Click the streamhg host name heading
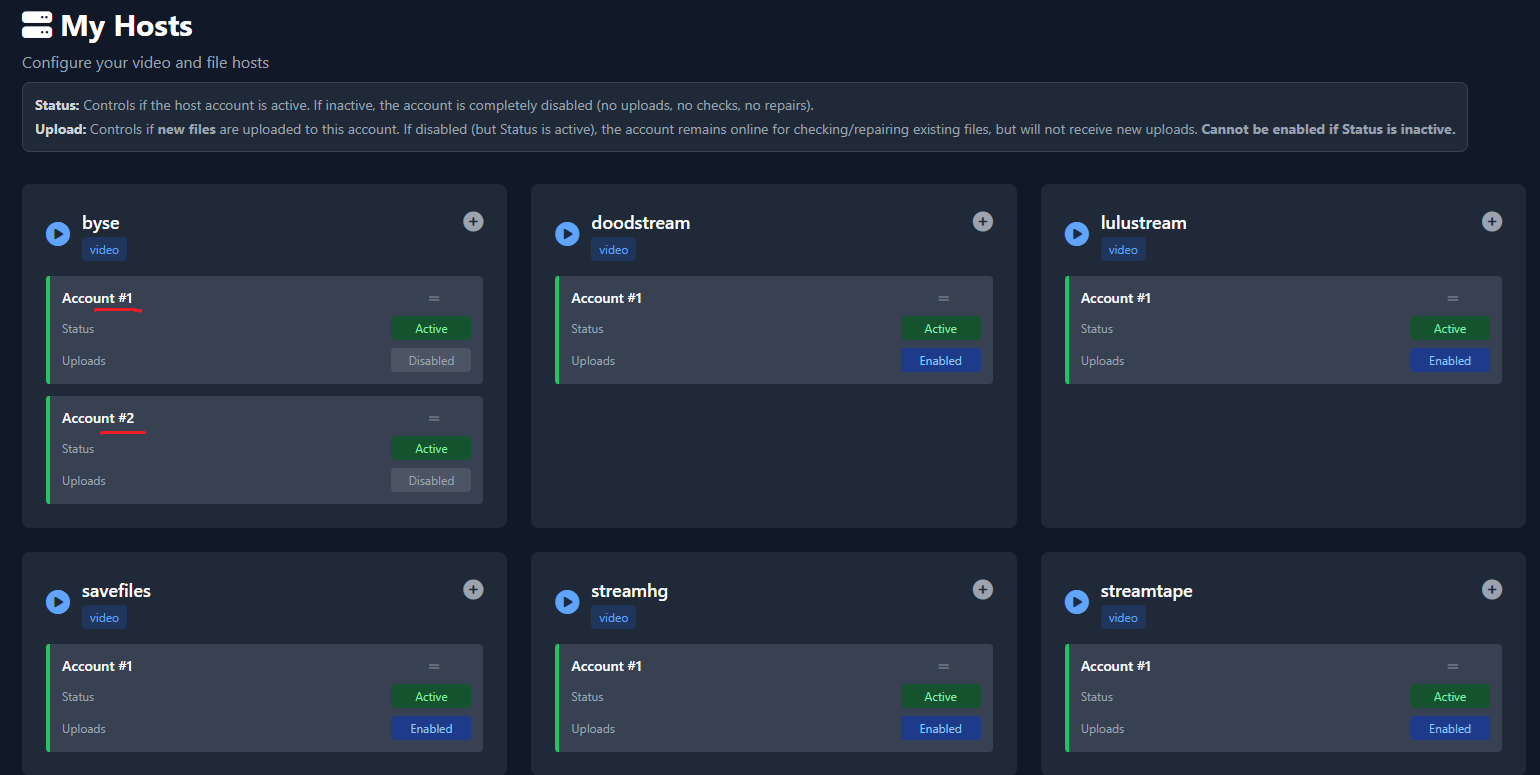 point(629,591)
